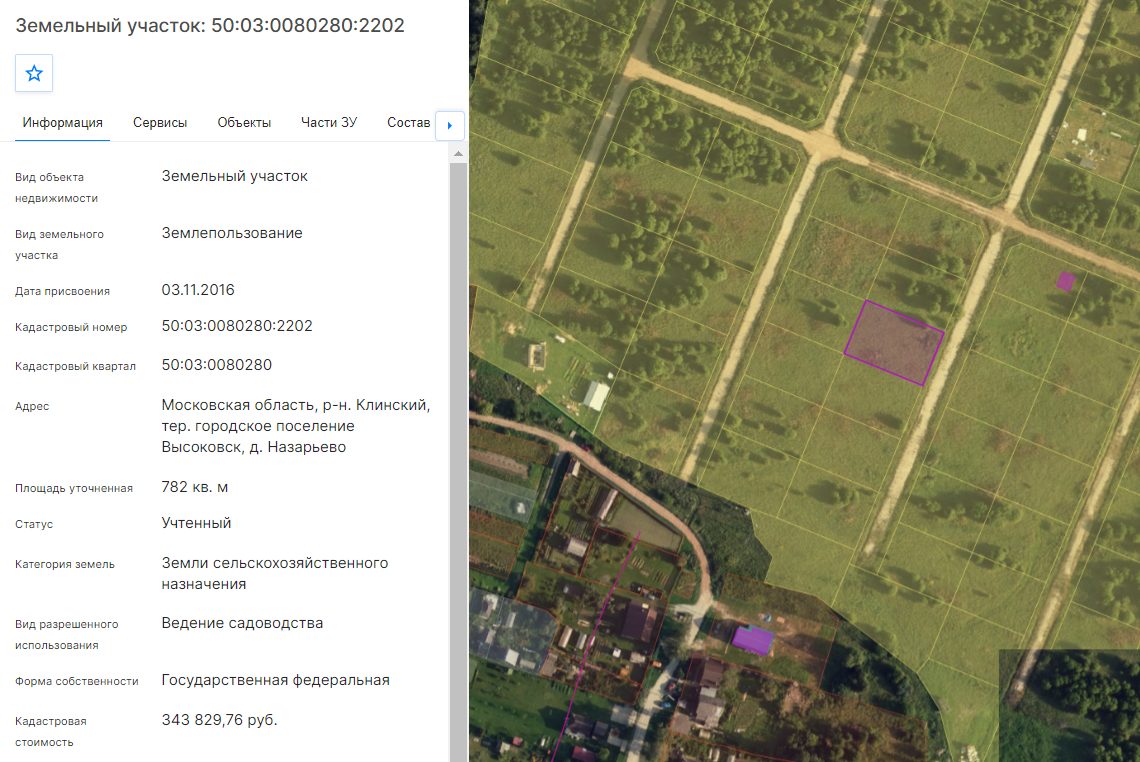Image resolution: width=1140 pixels, height=762 pixels.
Task: Click the label Вид разрешенного использования
Action: click(67, 635)
